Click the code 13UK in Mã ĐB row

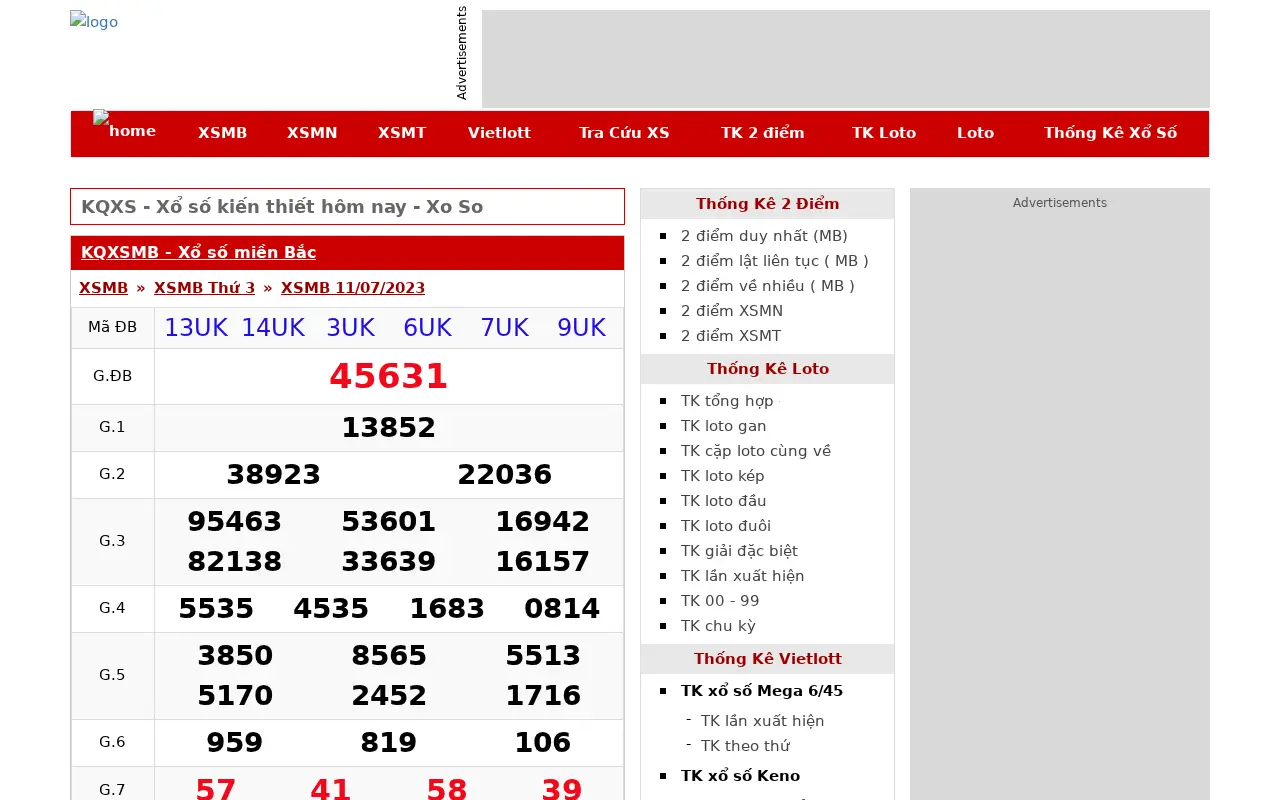tap(196, 328)
